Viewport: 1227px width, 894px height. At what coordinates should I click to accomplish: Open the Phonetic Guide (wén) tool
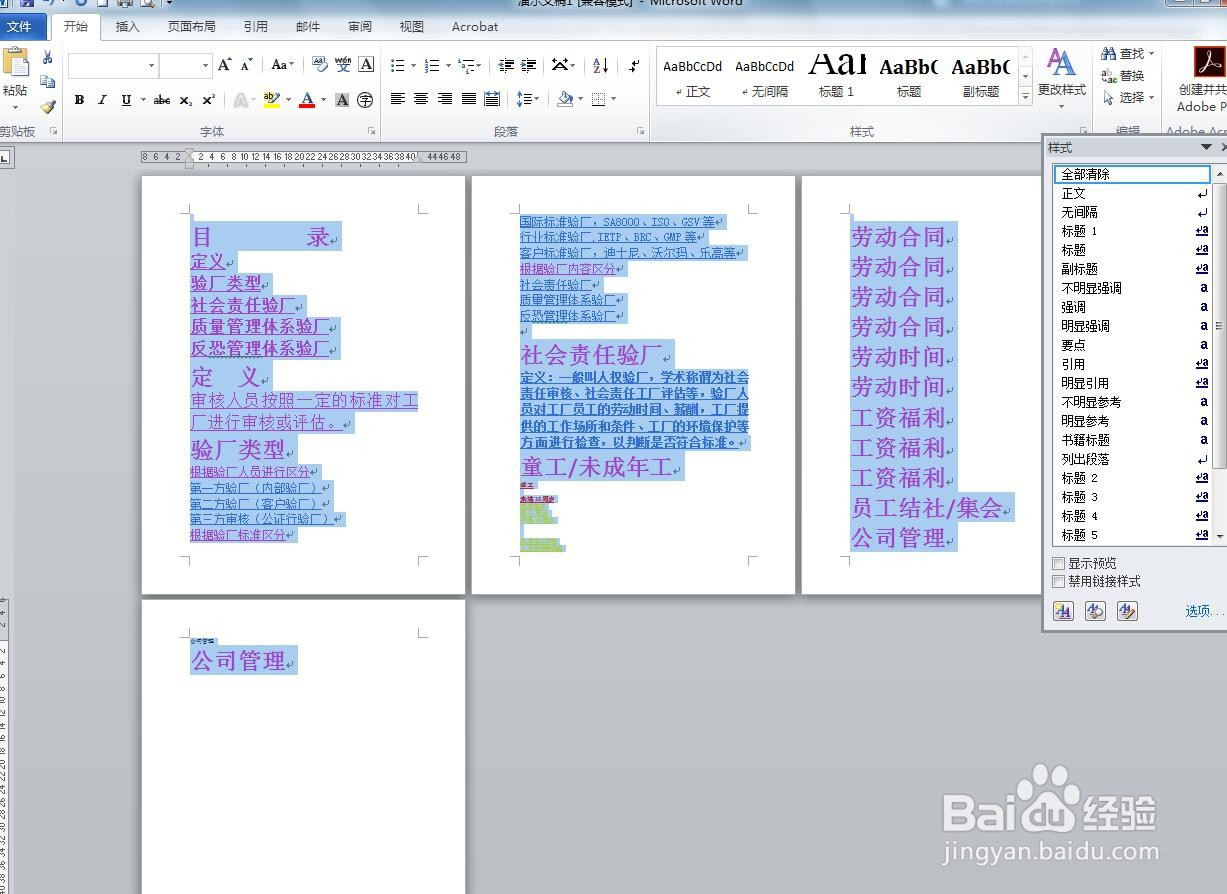pos(343,65)
